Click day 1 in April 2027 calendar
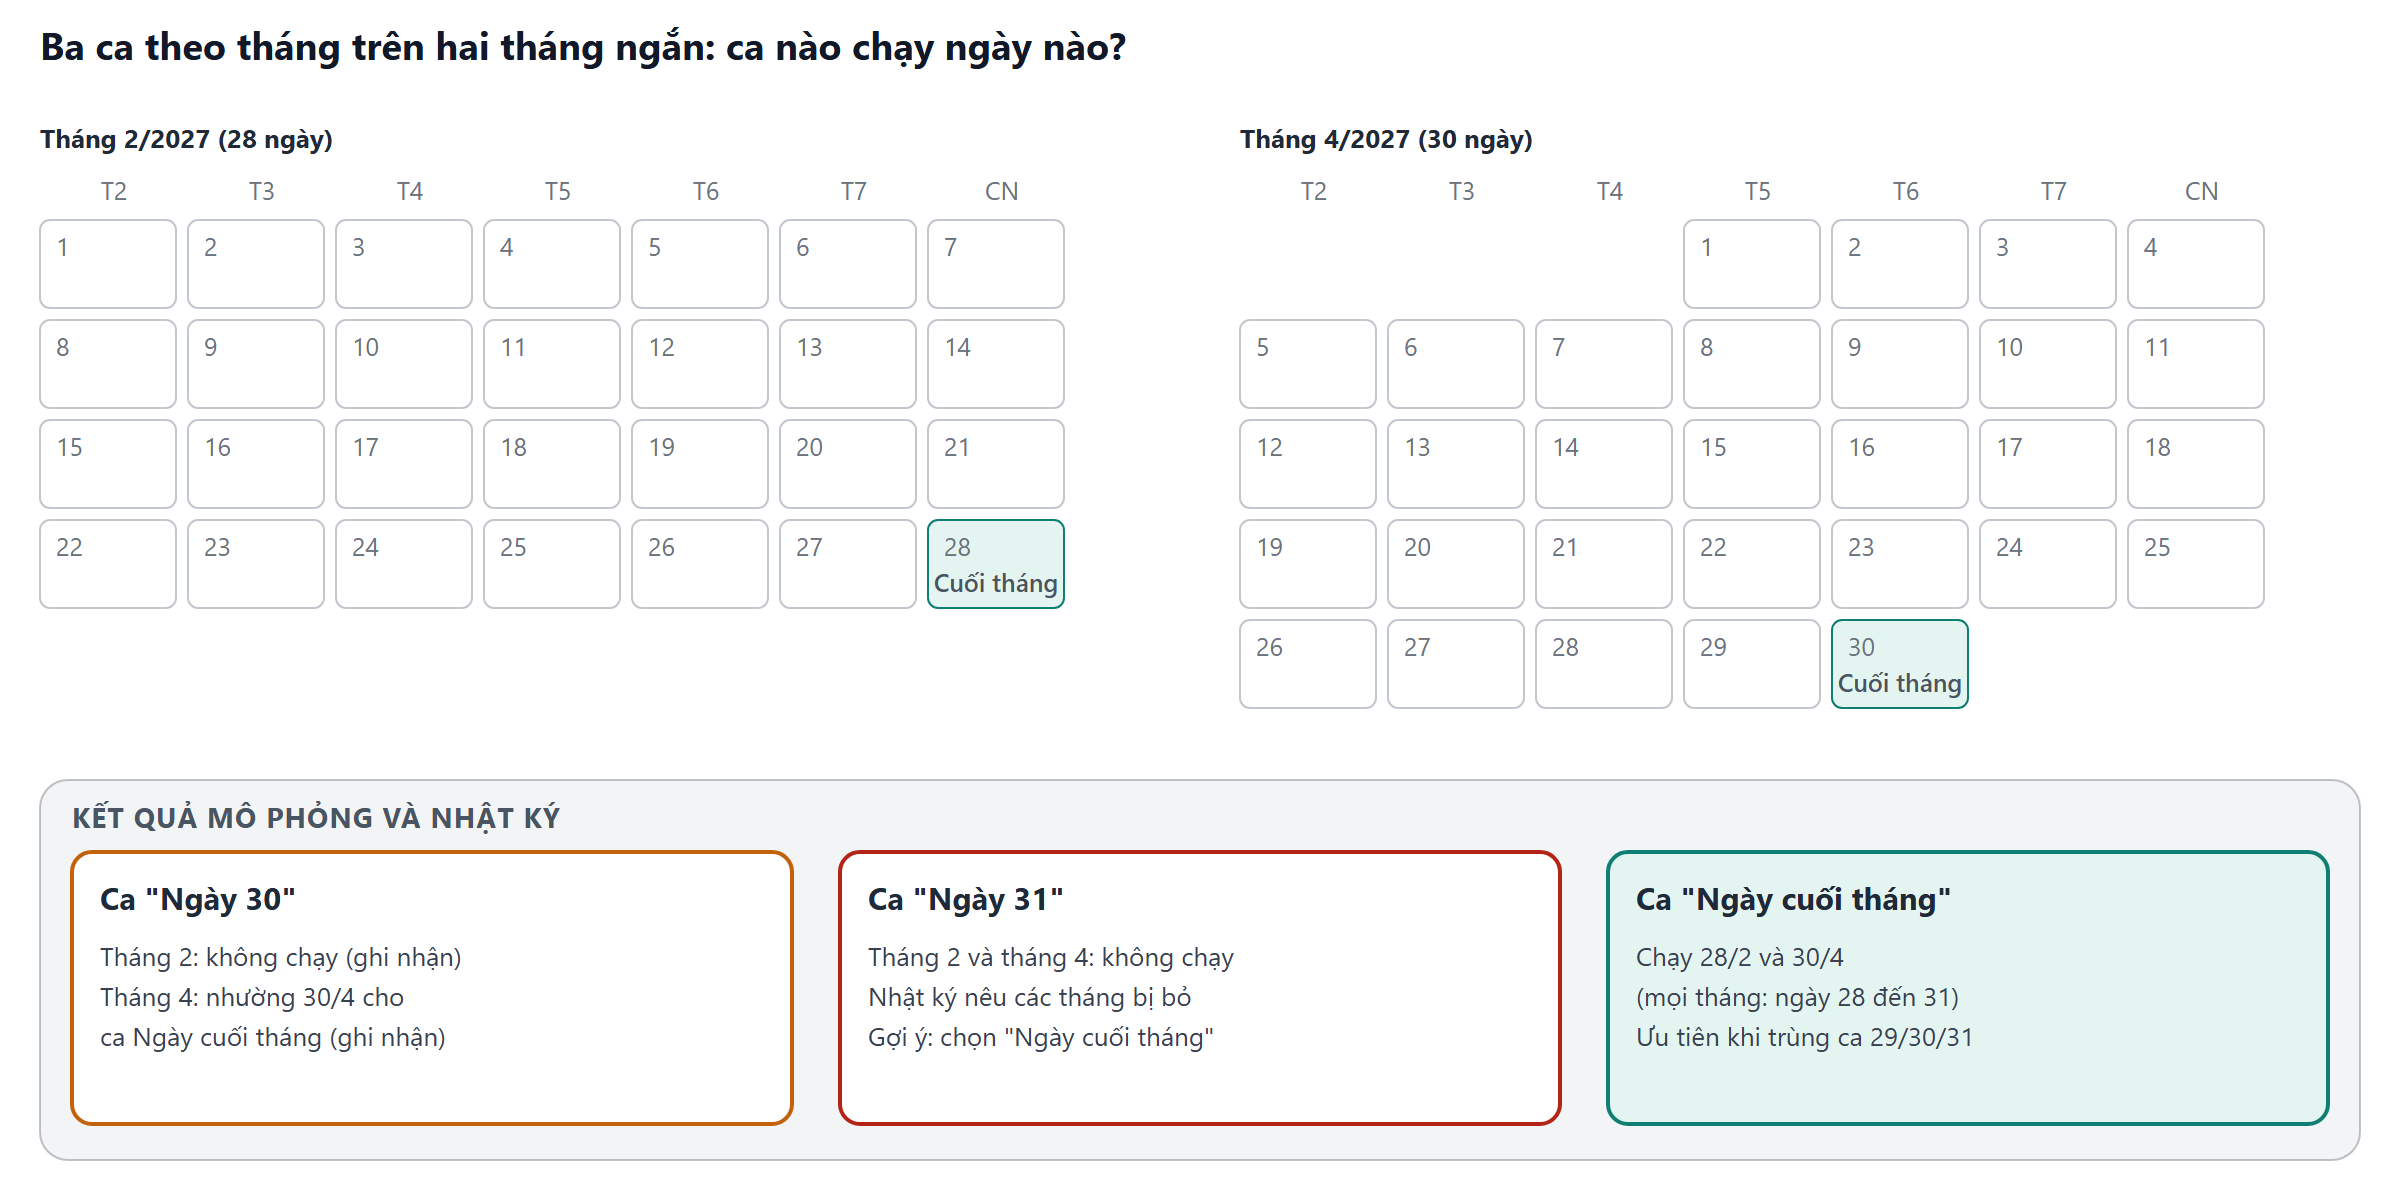The width and height of the screenshot is (2400, 1200). coord(1752,264)
